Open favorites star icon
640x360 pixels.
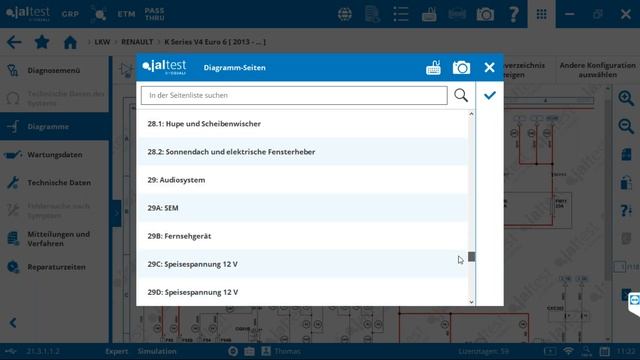click(x=42, y=42)
